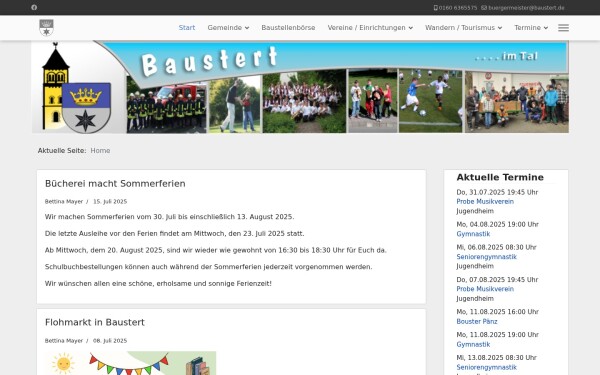Expand the Gemeinde dropdown arrow

pos(247,28)
